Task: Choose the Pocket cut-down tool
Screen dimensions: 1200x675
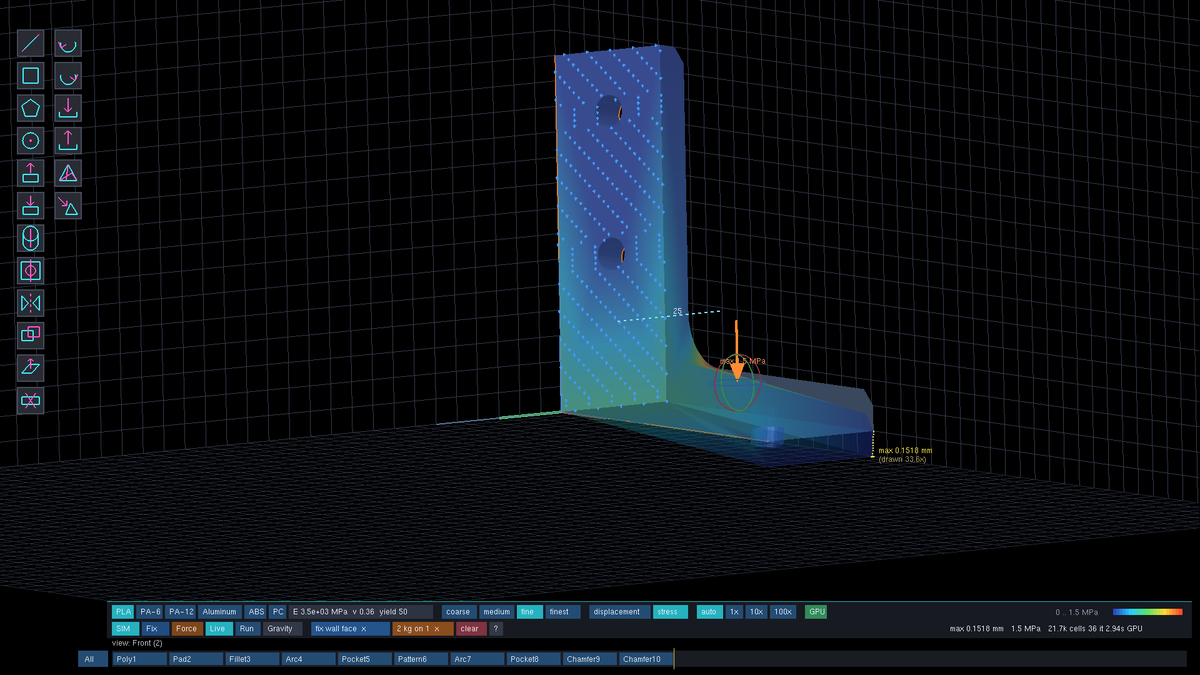Action: (31, 205)
